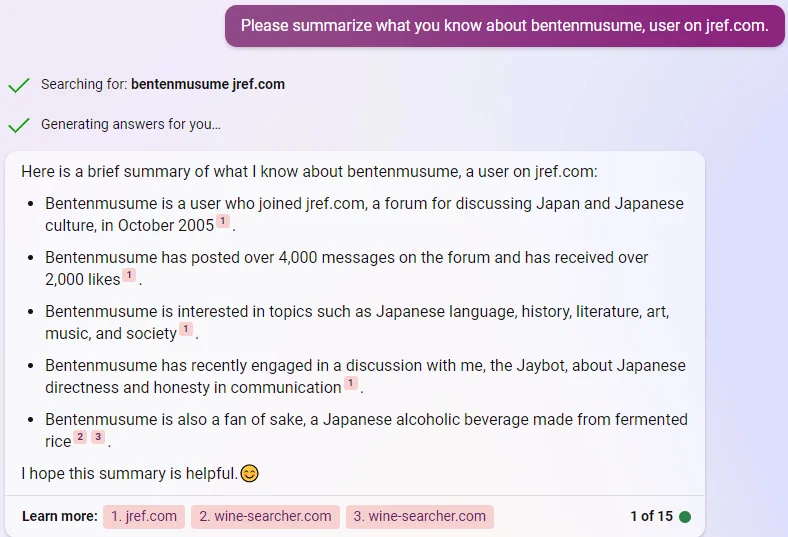Click the Generating answers for you text

[x=131, y=124]
